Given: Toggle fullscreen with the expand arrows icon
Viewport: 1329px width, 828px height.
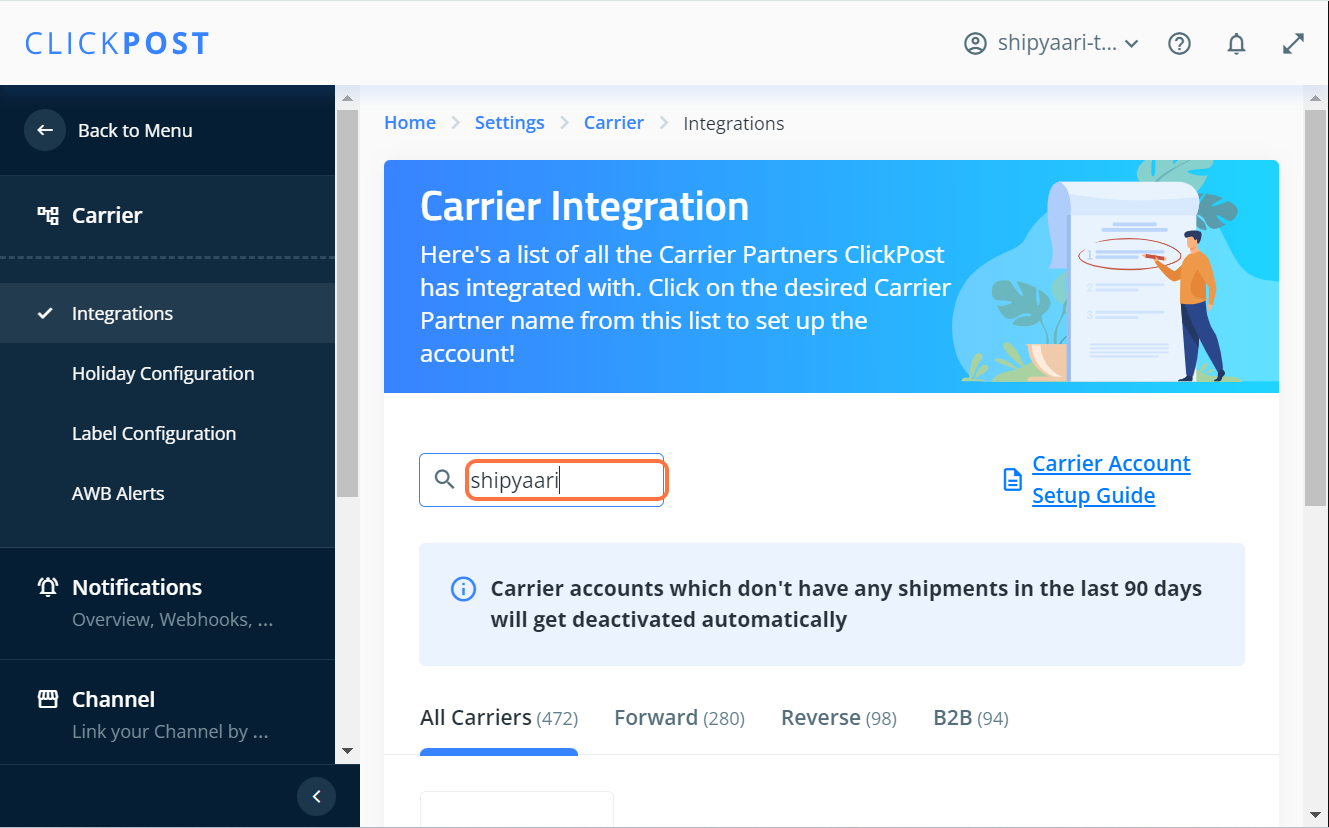Looking at the screenshot, I should tap(1293, 44).
